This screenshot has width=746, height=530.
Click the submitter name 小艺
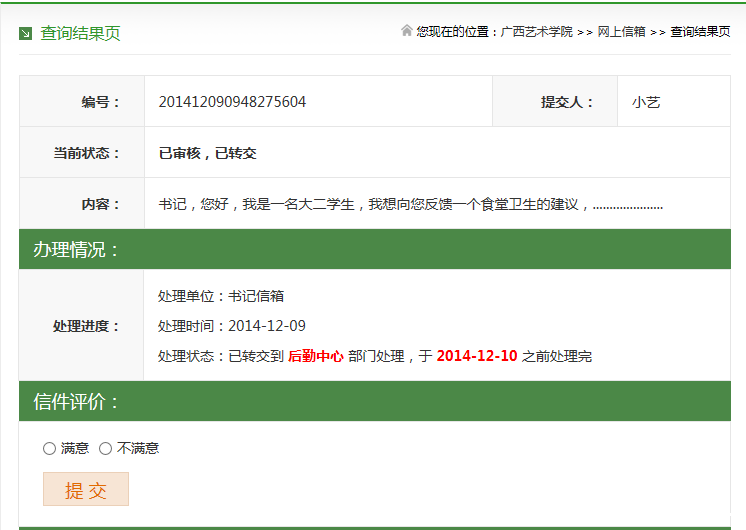click(646, 102)
